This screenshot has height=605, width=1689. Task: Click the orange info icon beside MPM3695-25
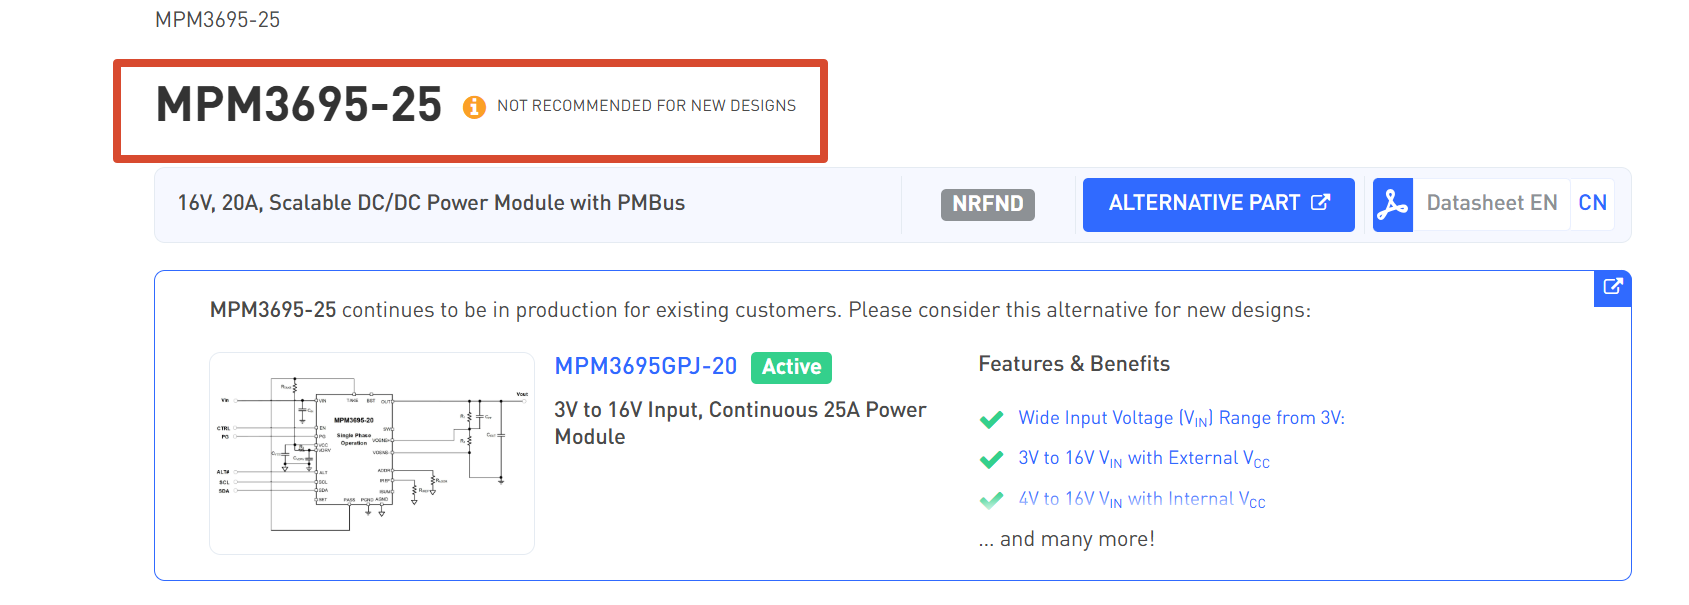tap(474, 107)
